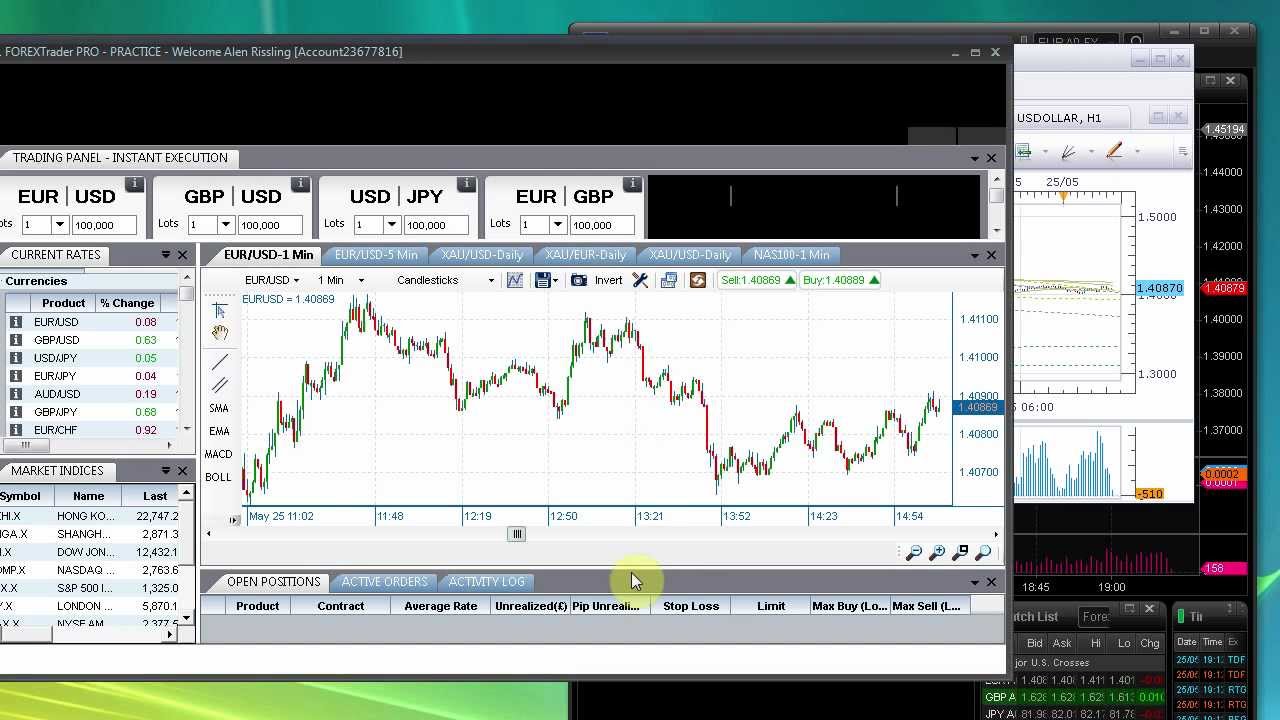Select the parallel channel lines tool
The height and width of the screenshot is (720, 1280).
coord(220,384)
